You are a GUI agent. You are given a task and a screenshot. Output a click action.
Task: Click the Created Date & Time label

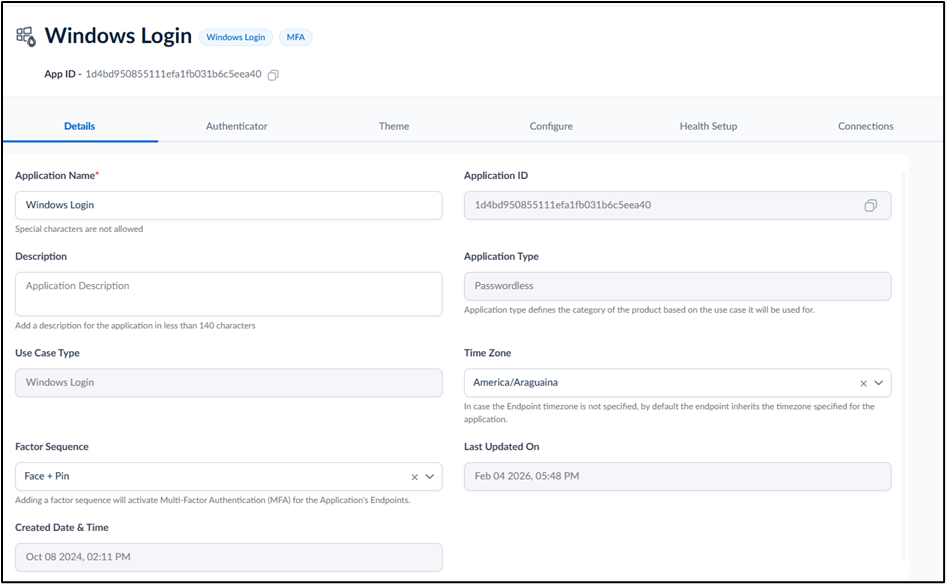click(62, 528)
